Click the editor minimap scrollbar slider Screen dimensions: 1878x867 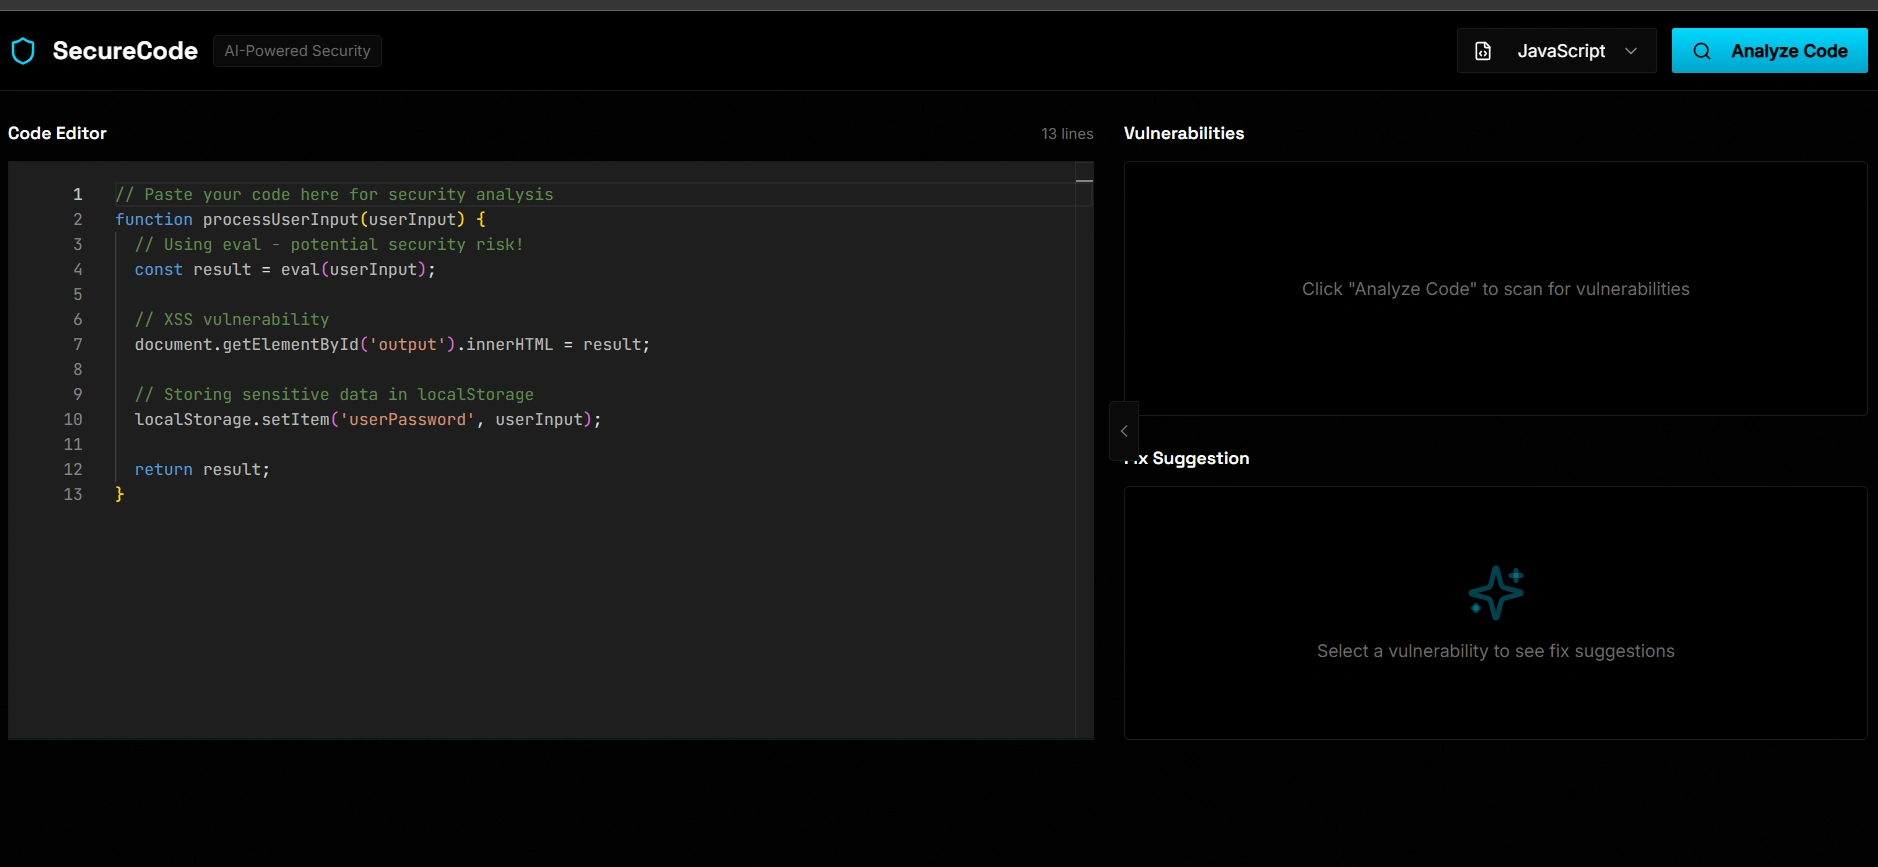(1084, 180)
